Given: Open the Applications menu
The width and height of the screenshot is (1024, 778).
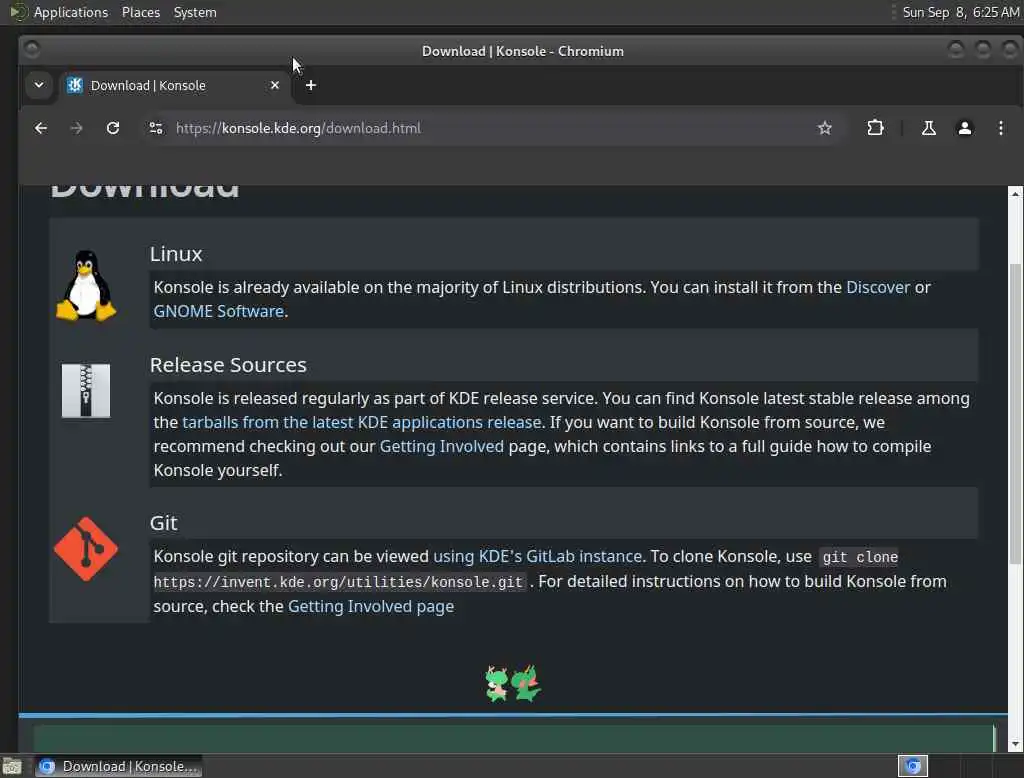Looking at the screenshot, I should 71,12.
